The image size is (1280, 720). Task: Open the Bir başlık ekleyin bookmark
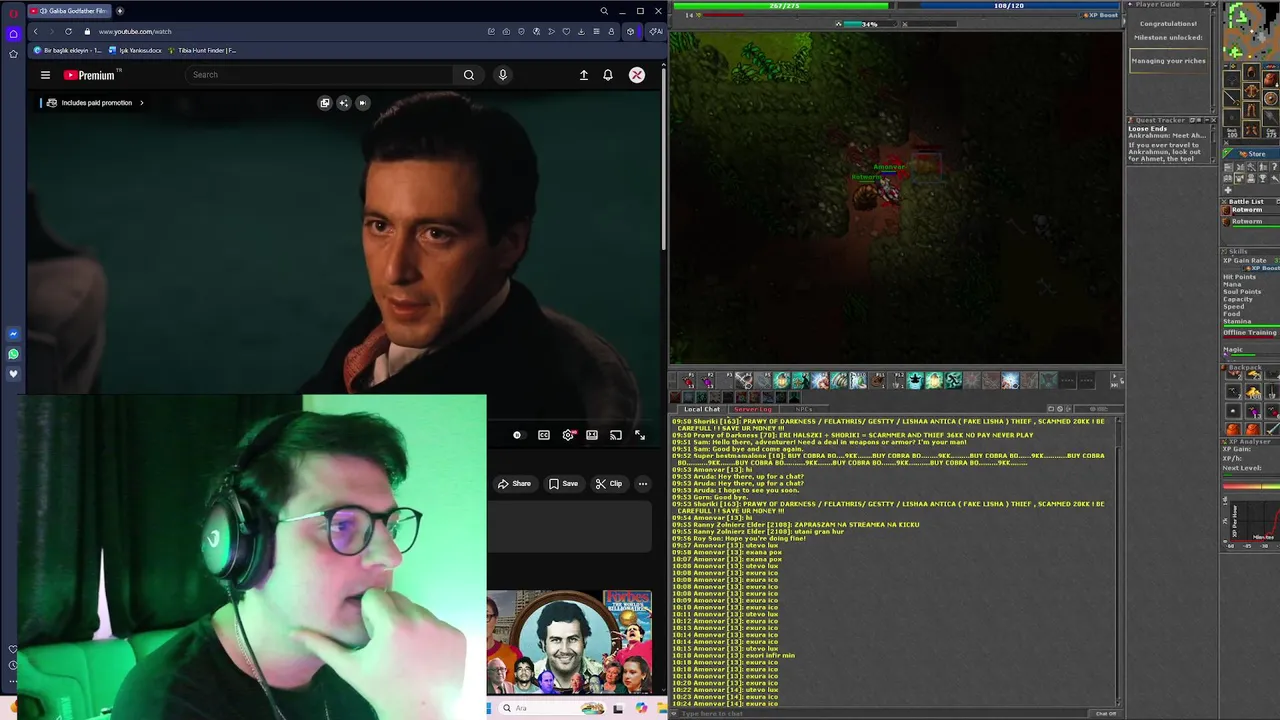point(68,50)
